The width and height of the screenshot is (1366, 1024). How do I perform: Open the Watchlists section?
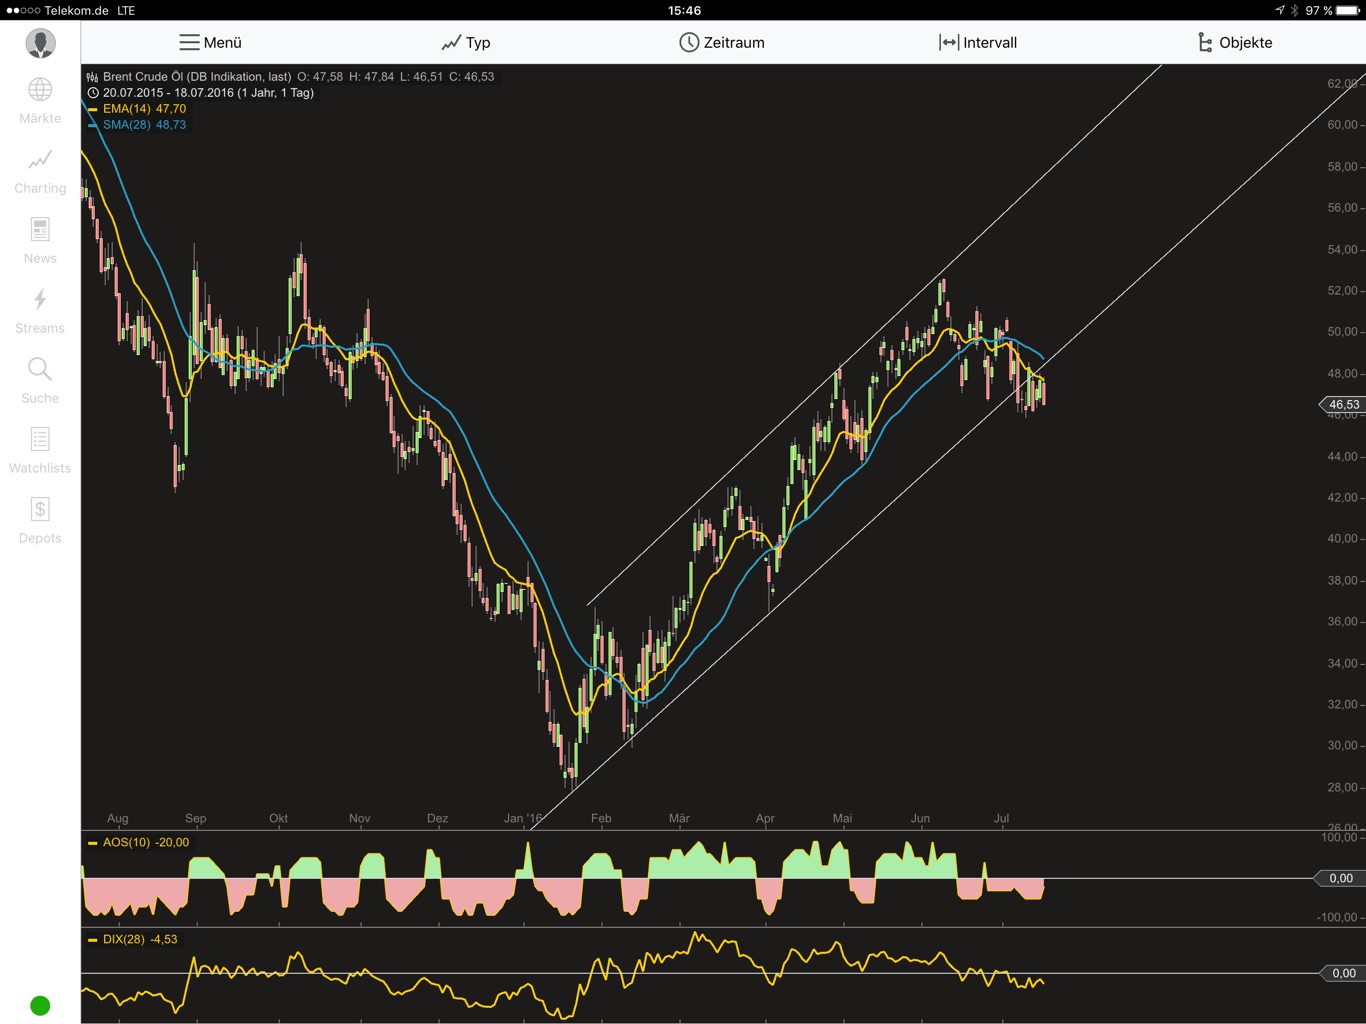(40, 451)
